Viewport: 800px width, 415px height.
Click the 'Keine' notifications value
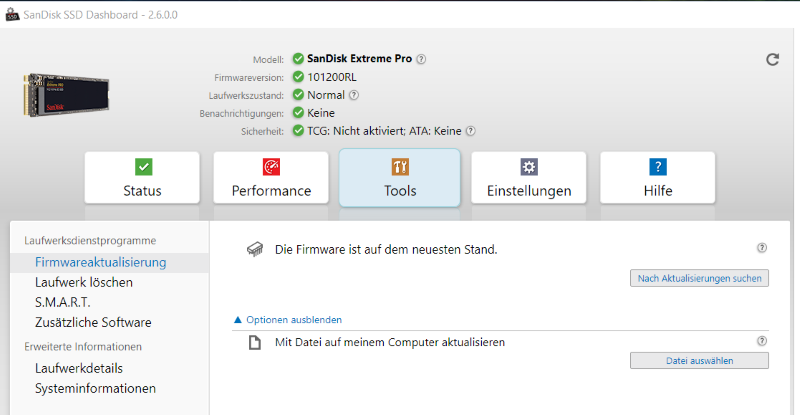coord(321,113)
